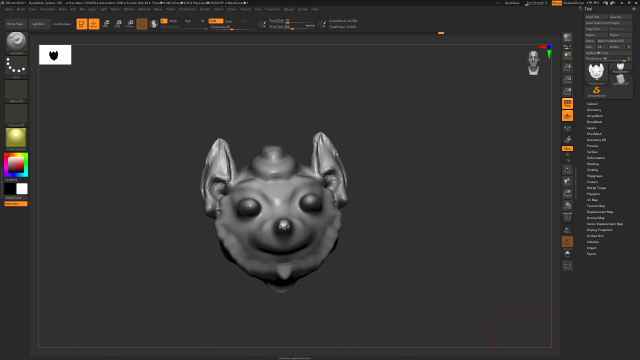Click the local symmetry transform icon

point(567,140)
